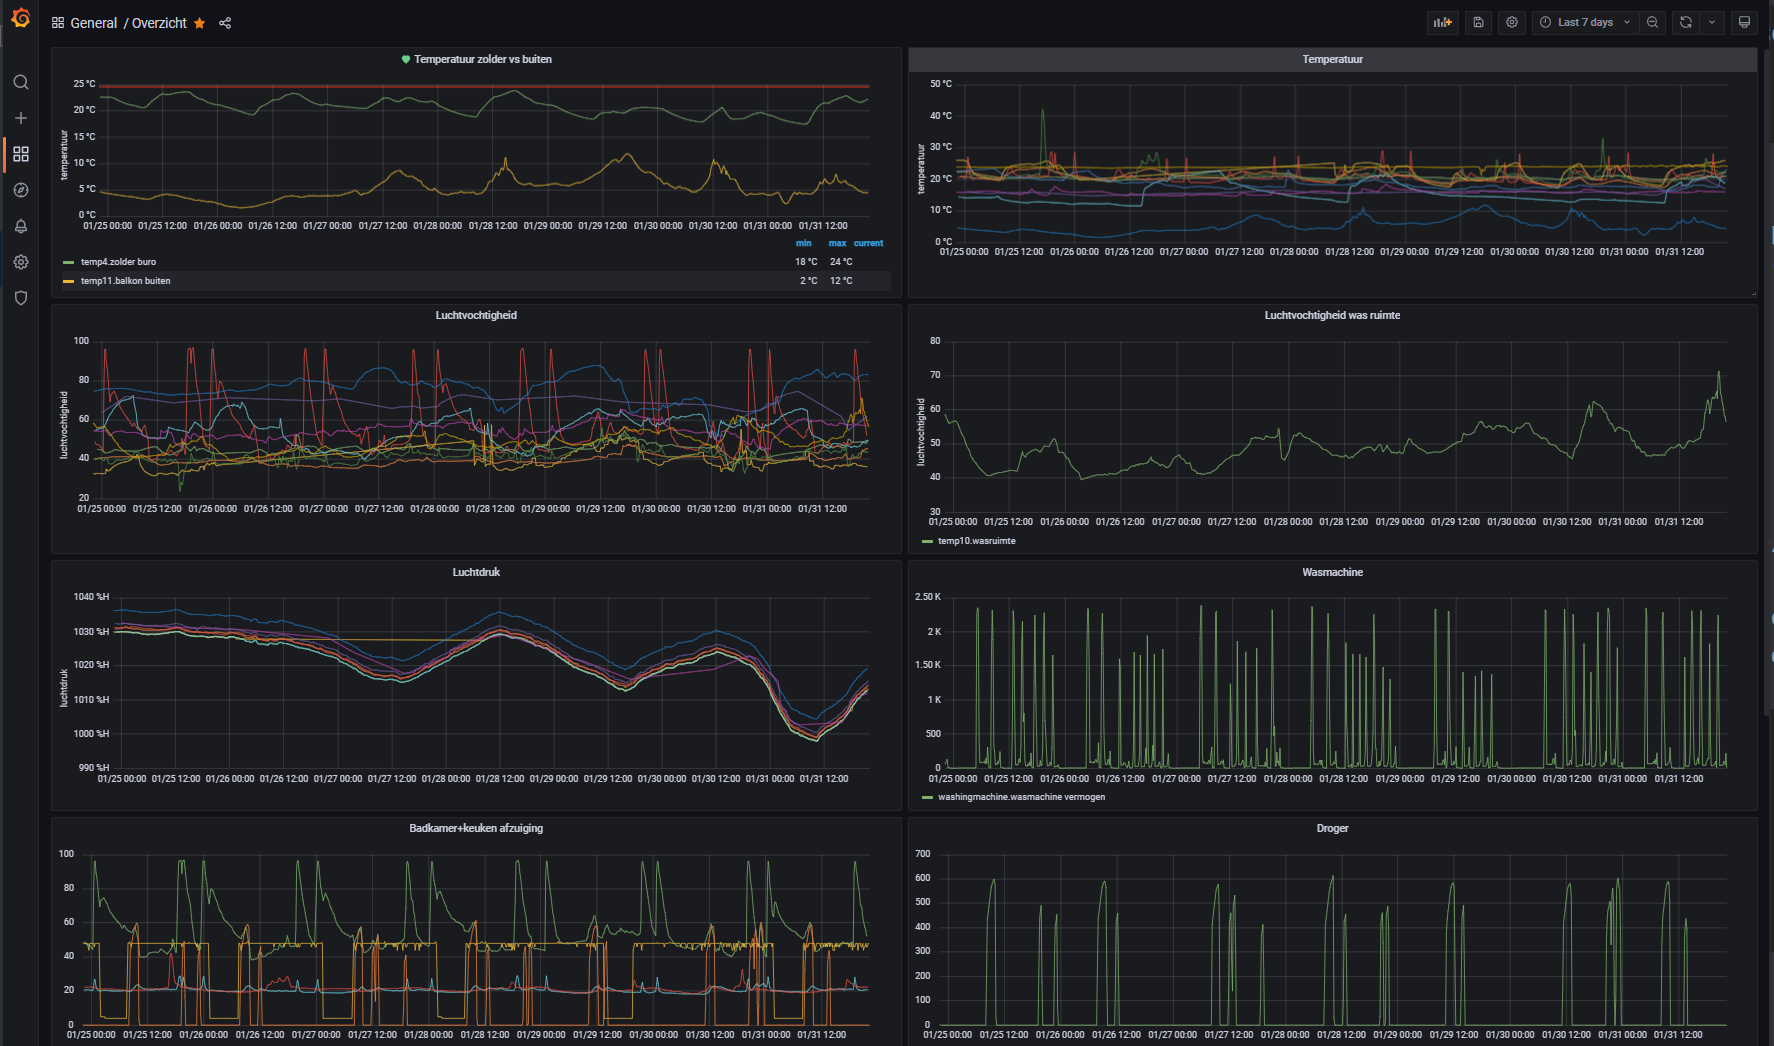Click the share dashboard icon

click(x=225, y=23)
